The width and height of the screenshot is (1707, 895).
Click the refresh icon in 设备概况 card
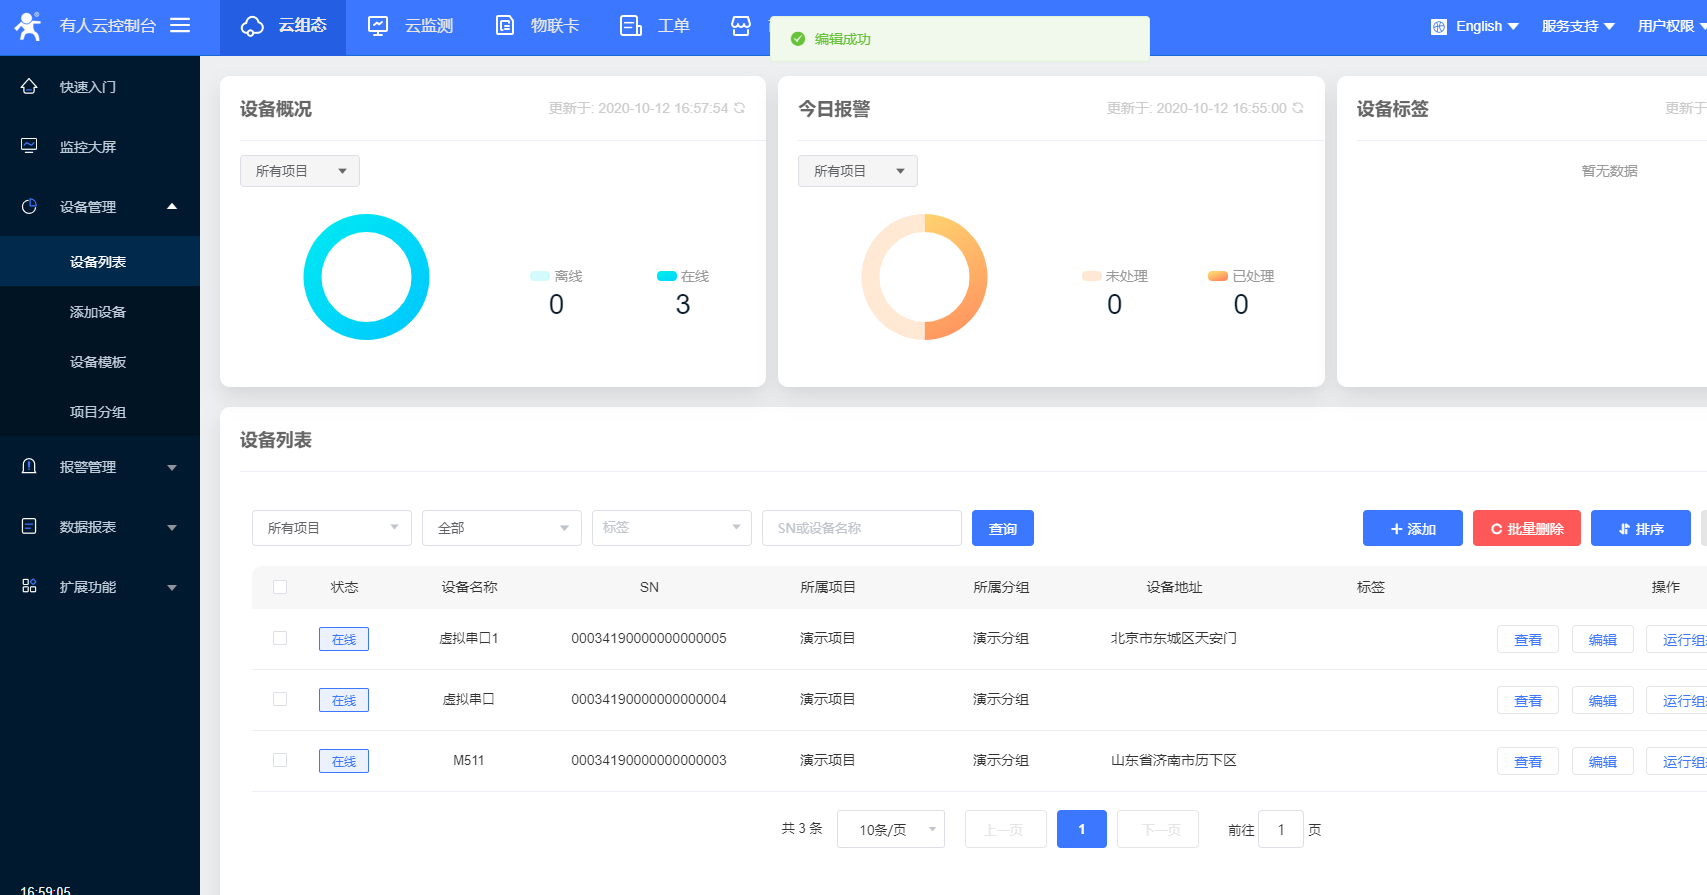coord(740,108)
